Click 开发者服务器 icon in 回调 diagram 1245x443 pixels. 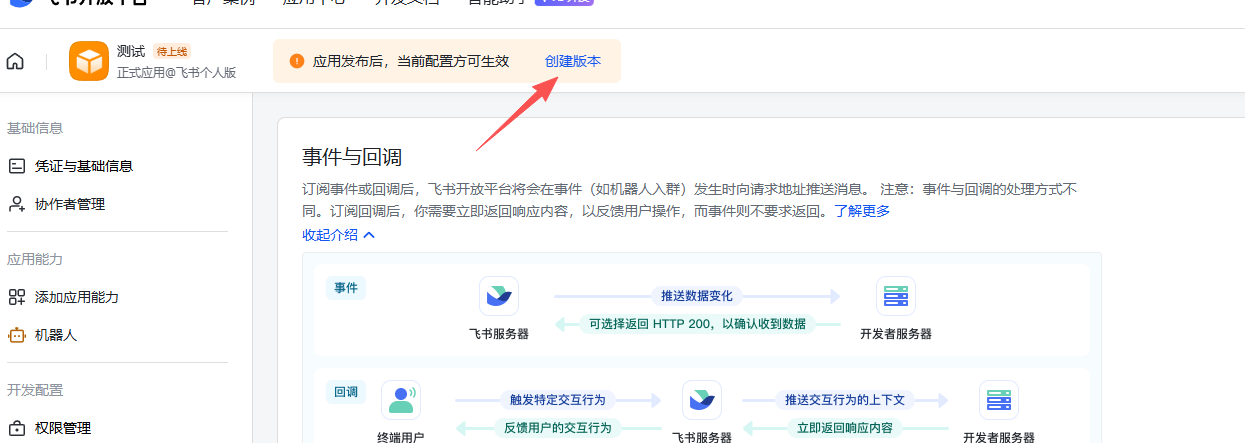pyautogui.click(x=998, y=400)
